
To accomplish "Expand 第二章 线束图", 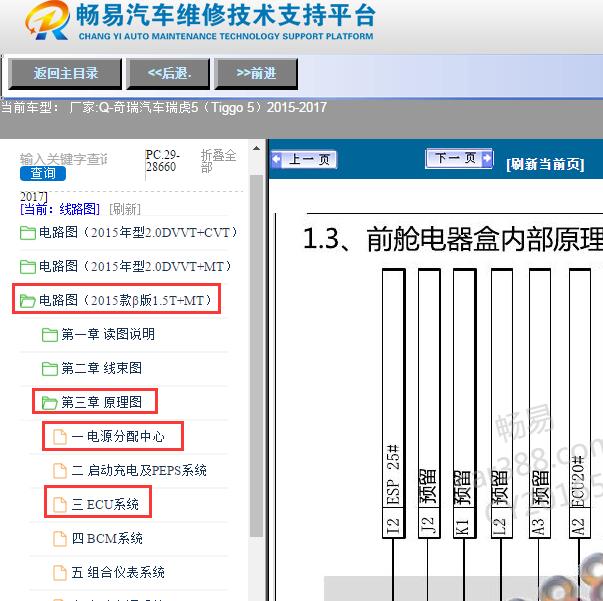I will pos(102,368).
